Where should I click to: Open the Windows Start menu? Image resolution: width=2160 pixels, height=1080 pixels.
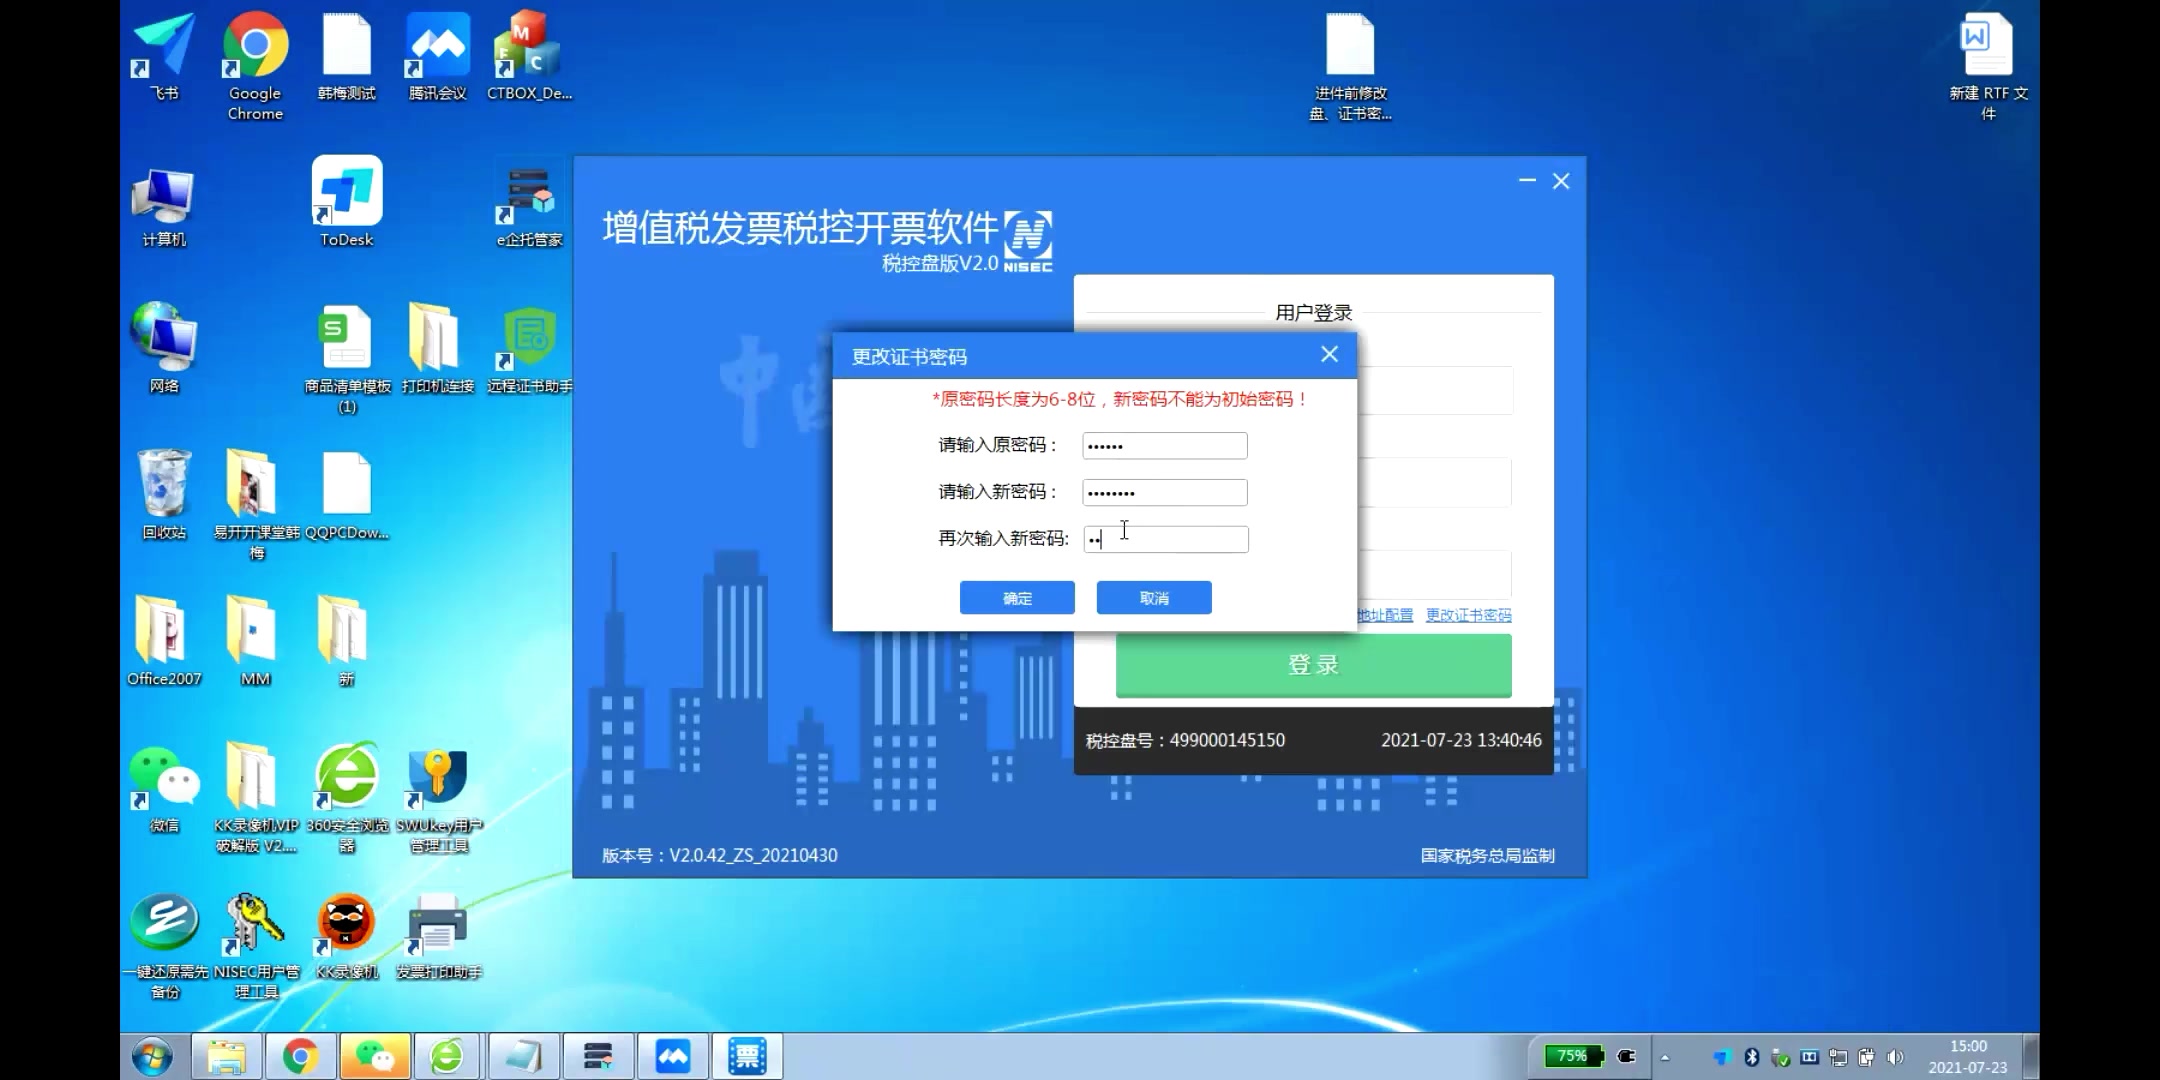(152, 1057)
